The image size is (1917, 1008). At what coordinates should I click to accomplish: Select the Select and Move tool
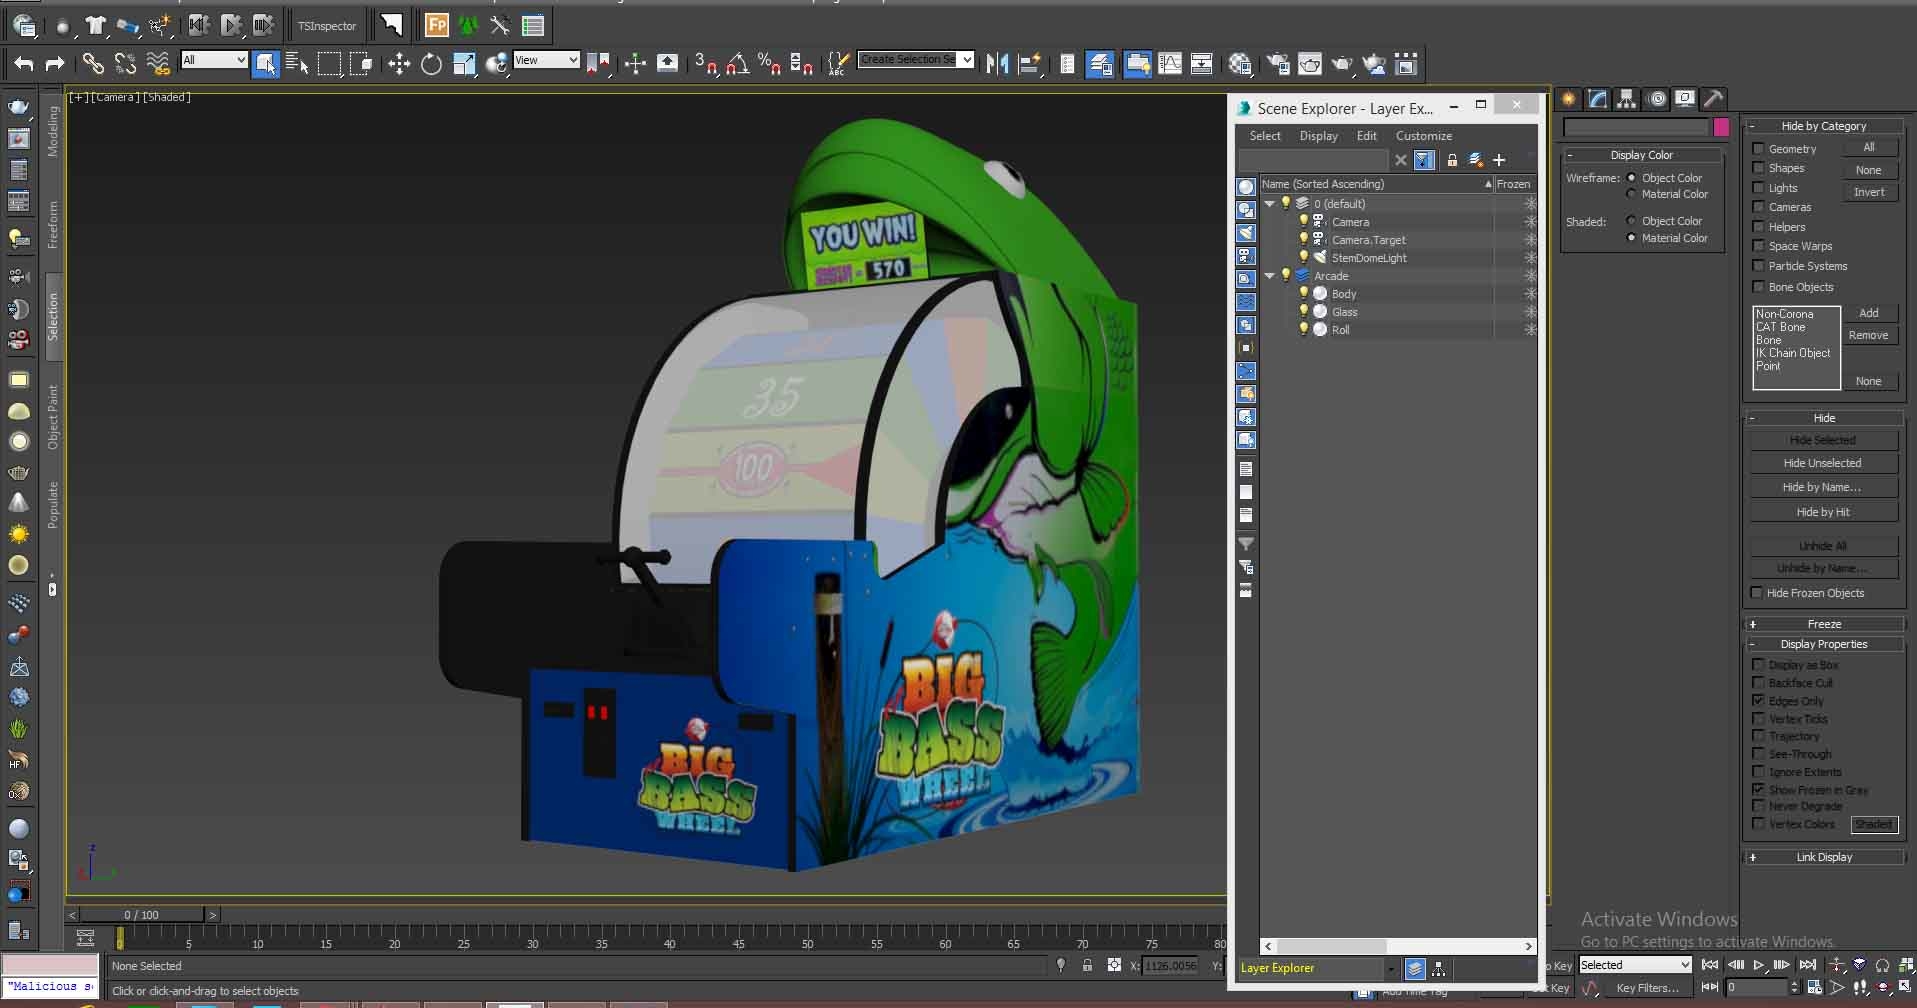click(x=399, y=63)
